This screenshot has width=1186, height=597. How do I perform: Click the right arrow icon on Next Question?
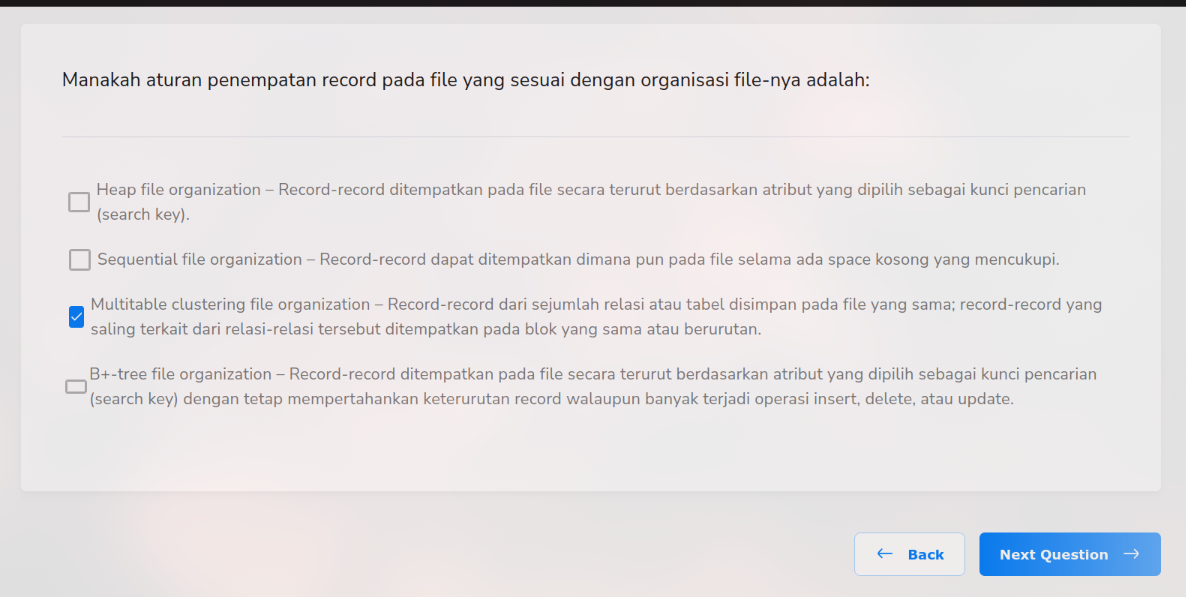coord(1131,554)
